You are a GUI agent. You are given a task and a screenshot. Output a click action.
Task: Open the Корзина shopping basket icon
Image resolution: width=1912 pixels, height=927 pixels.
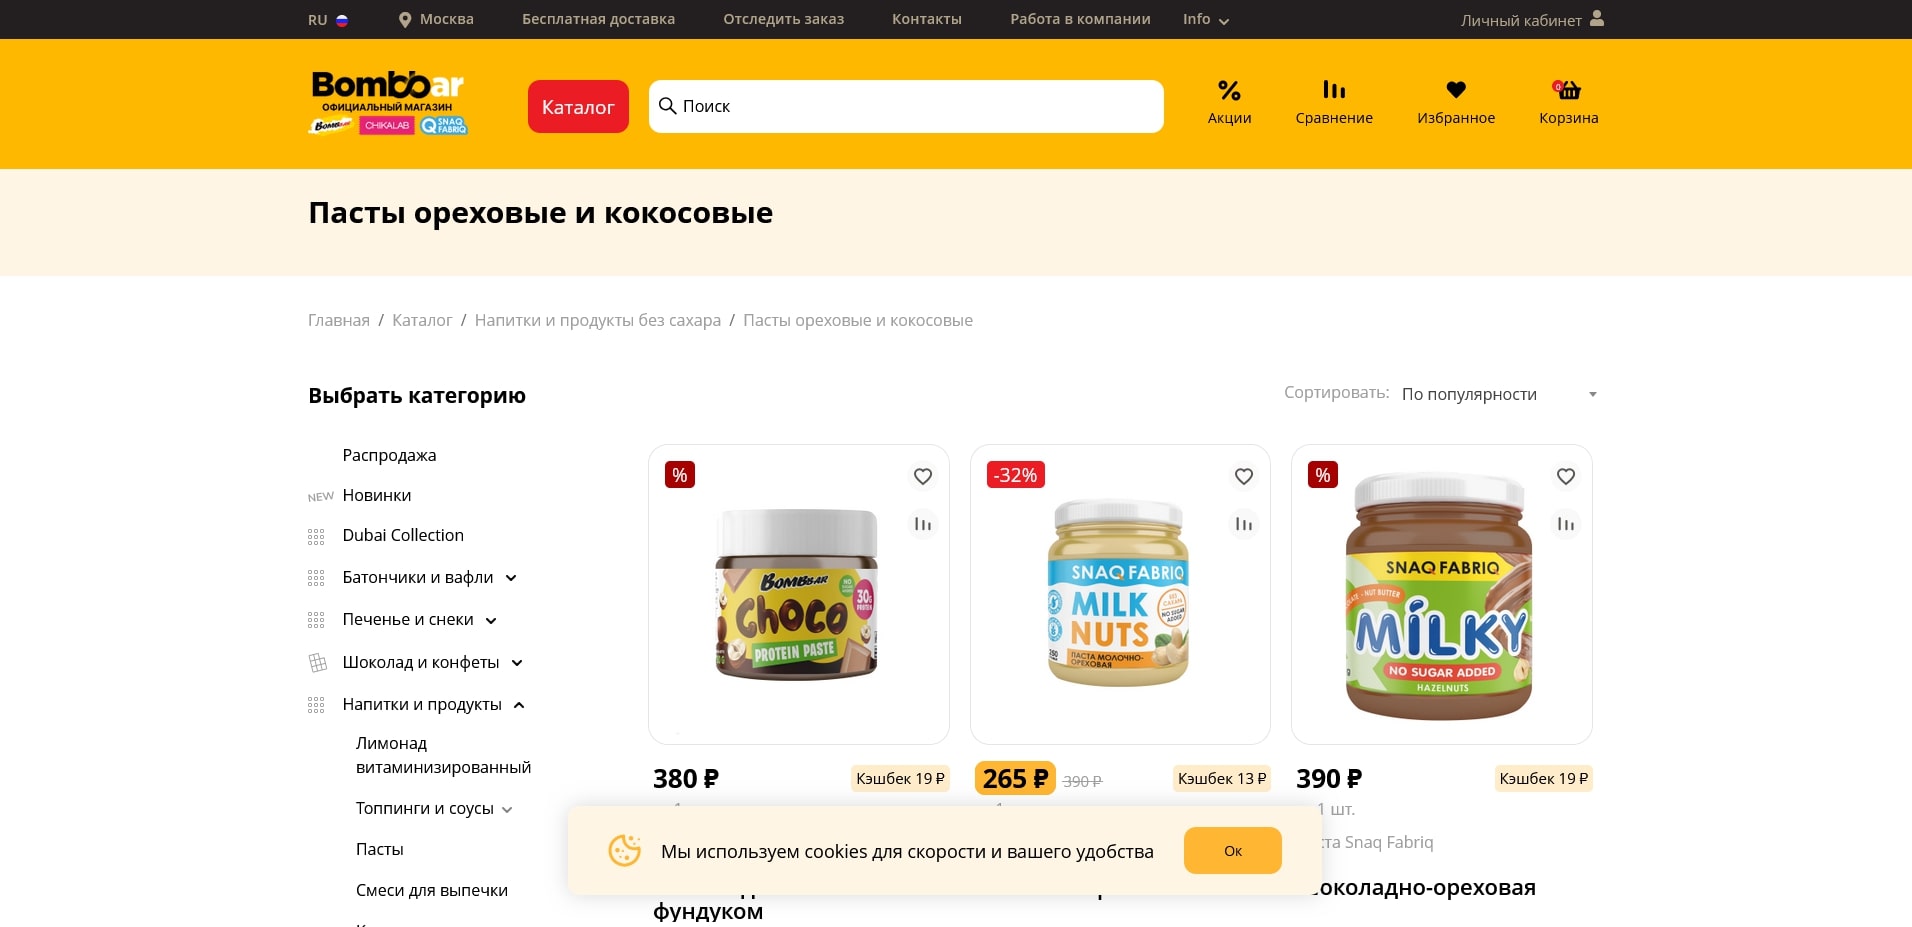coord(1568,90)
